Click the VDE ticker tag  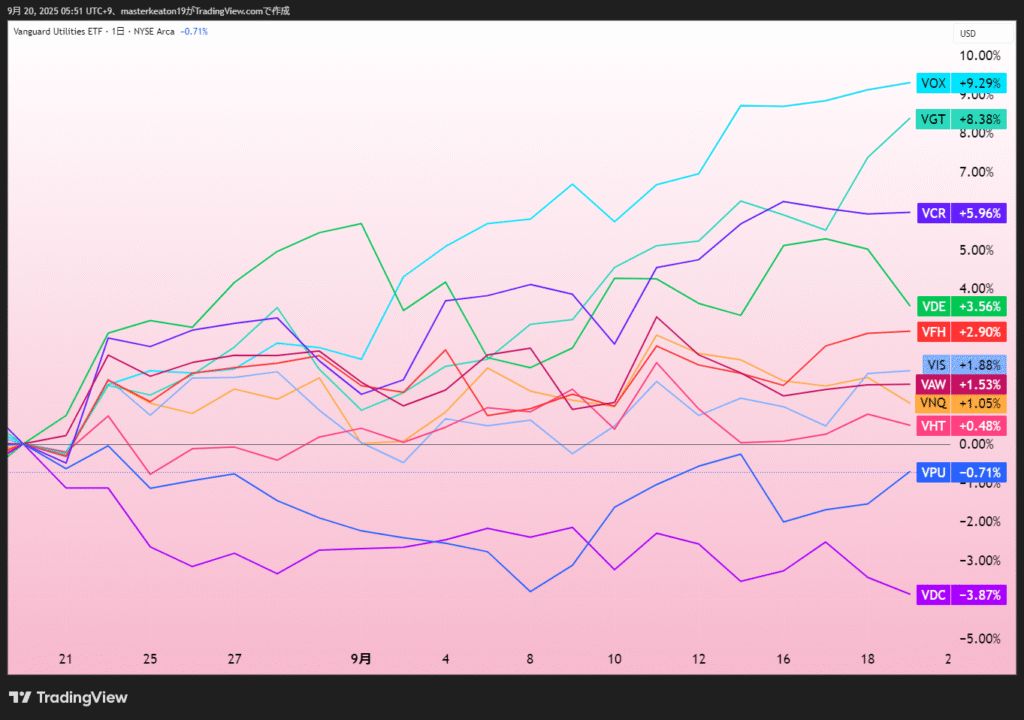(x=932, y=307)
